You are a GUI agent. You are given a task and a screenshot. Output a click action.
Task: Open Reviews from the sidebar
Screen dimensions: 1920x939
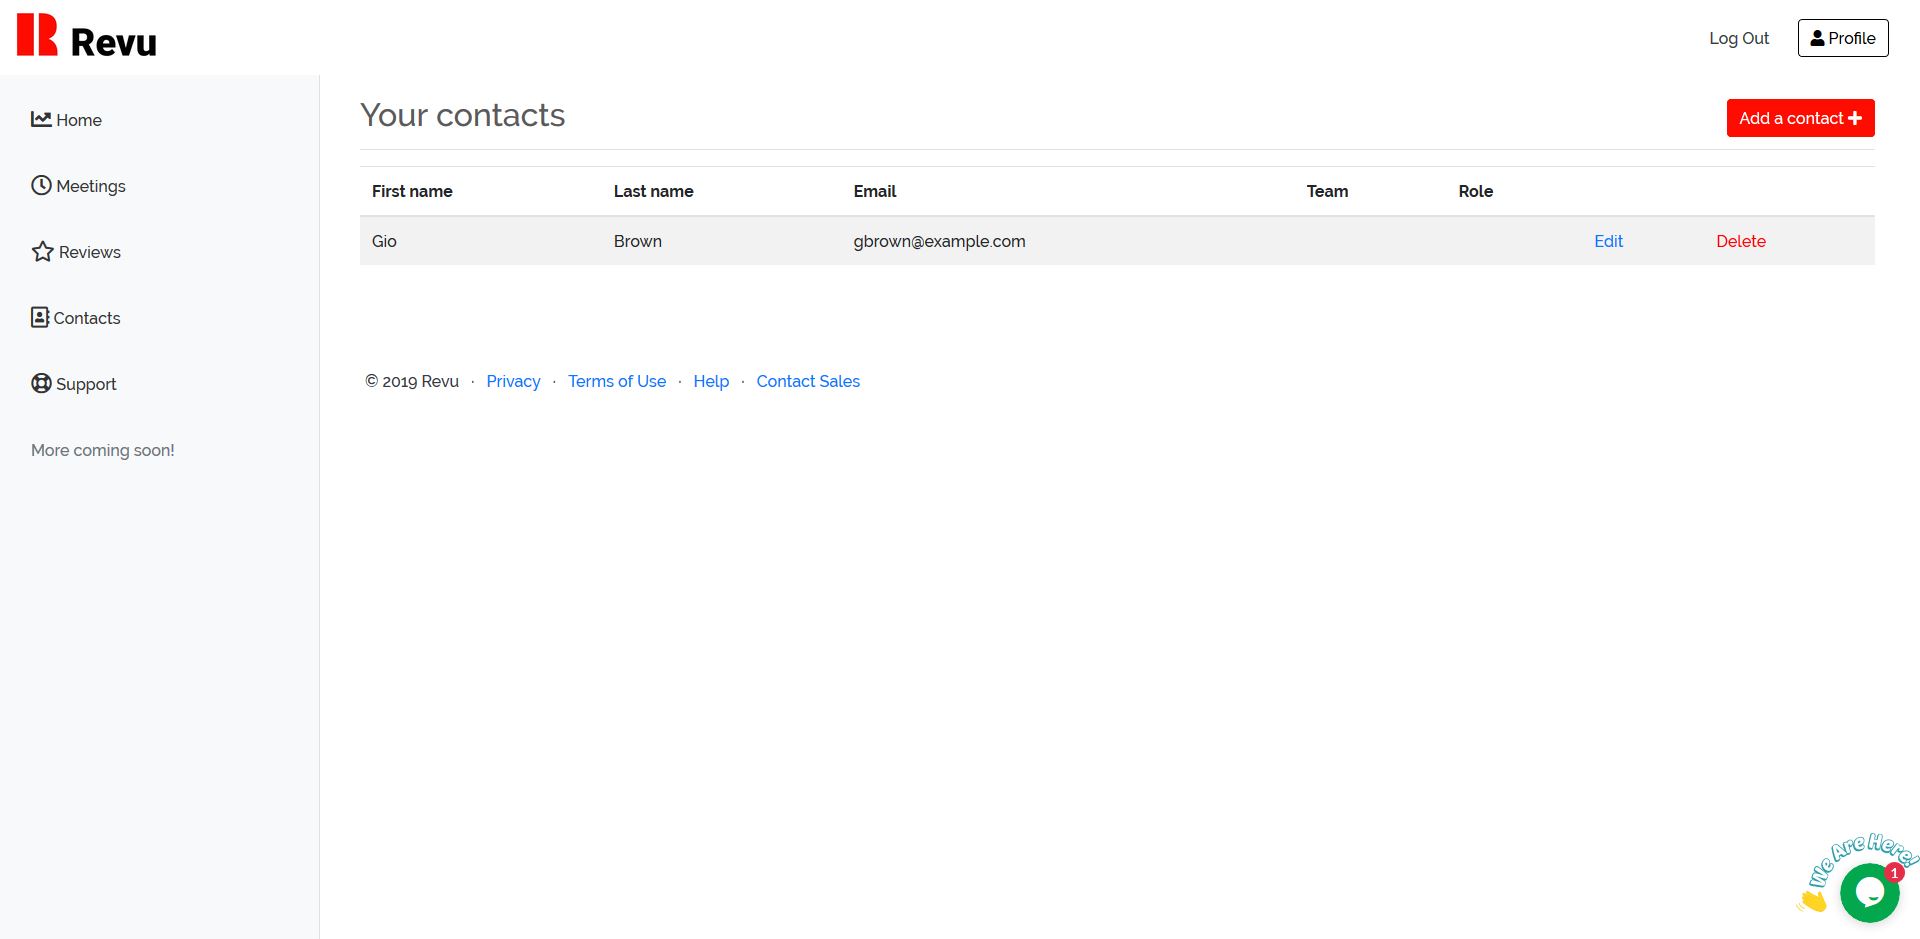click(x=76, y=252)
